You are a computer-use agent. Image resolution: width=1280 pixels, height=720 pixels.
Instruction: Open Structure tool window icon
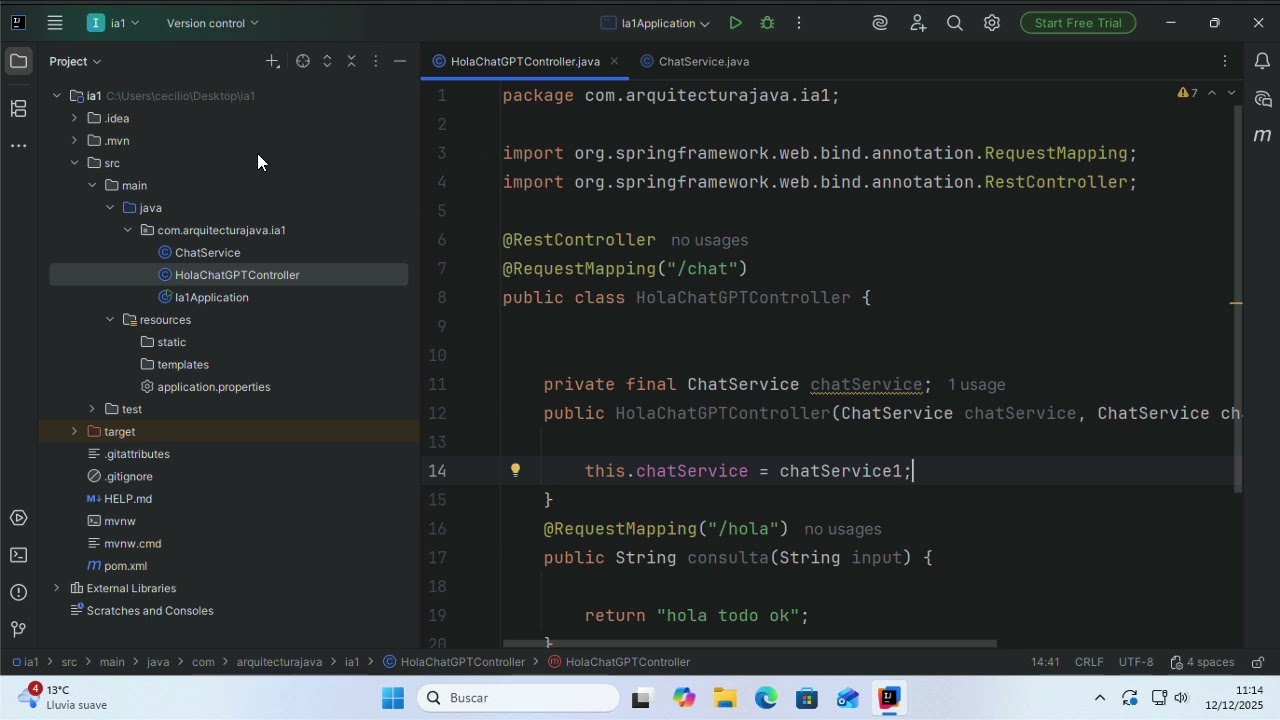18,108
